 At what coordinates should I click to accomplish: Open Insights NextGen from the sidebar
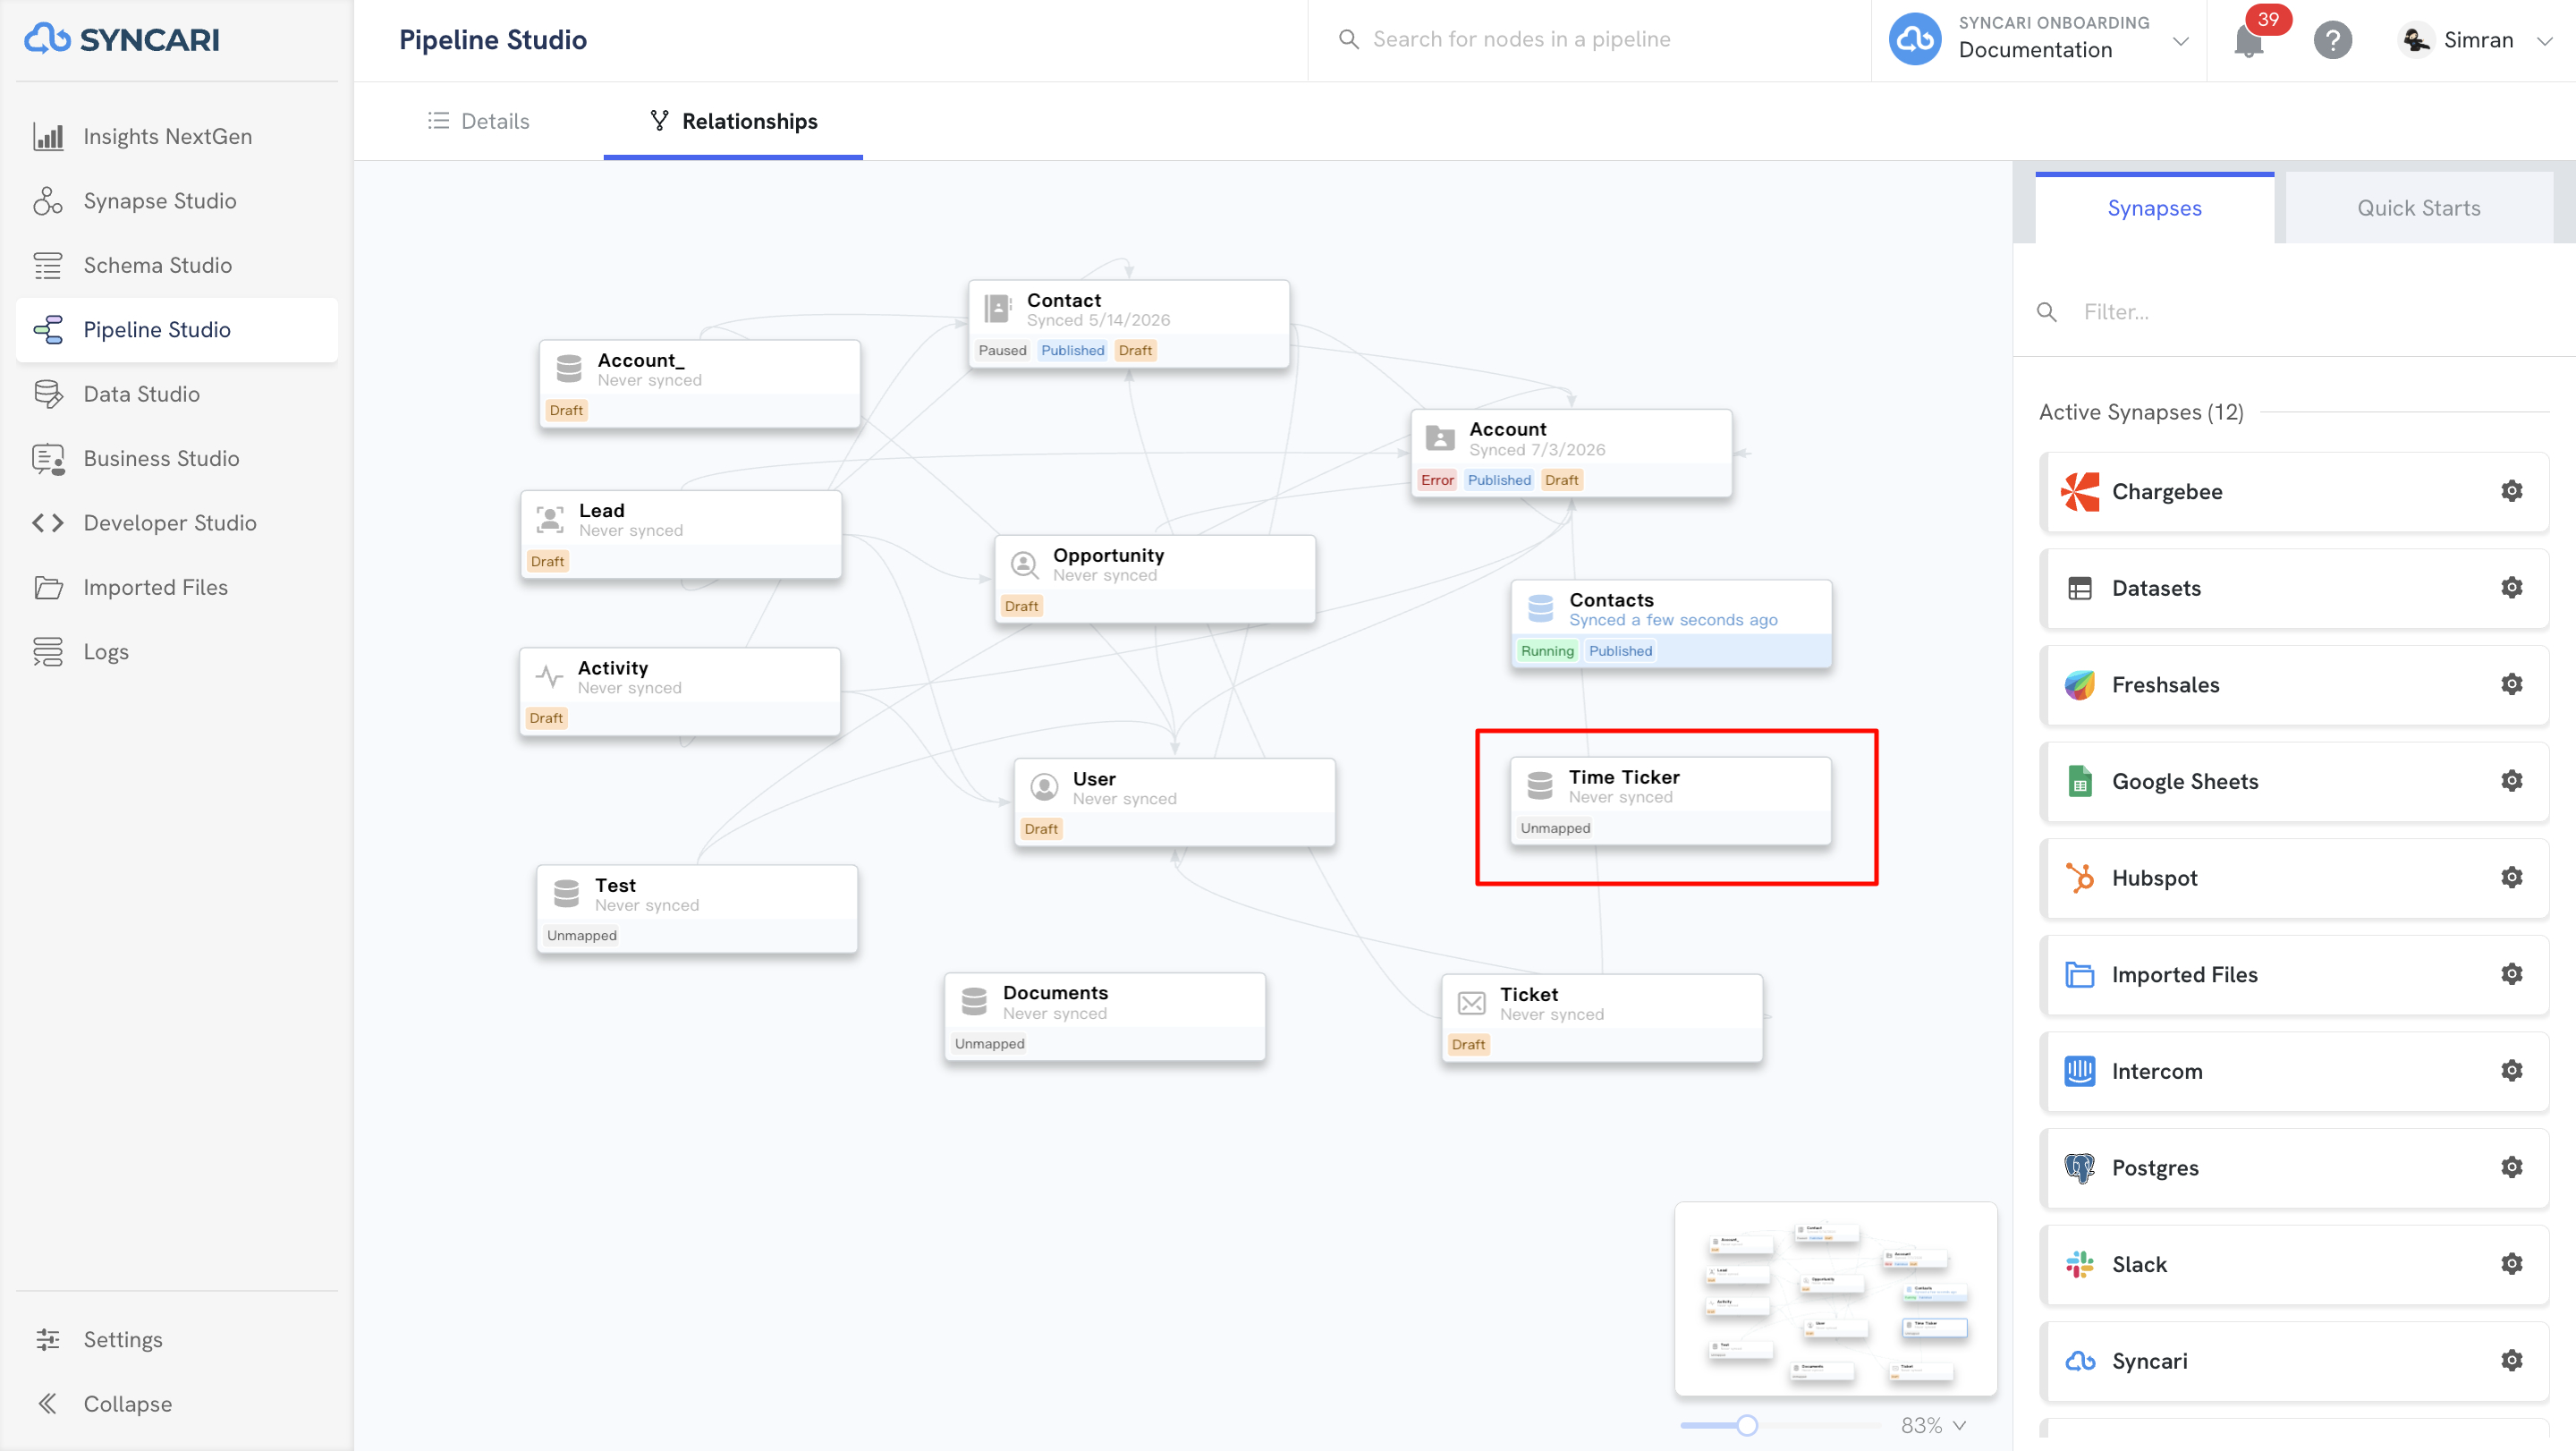177,136
